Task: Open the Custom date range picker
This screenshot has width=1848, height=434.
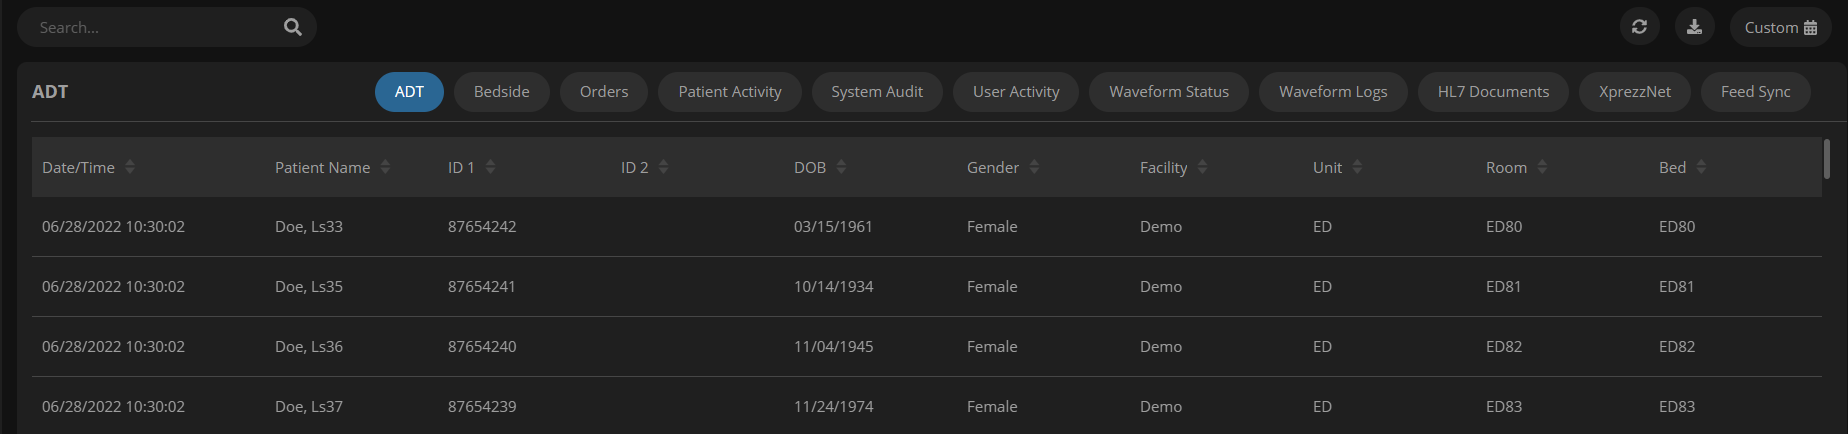Action: [x=1780, y=27]
